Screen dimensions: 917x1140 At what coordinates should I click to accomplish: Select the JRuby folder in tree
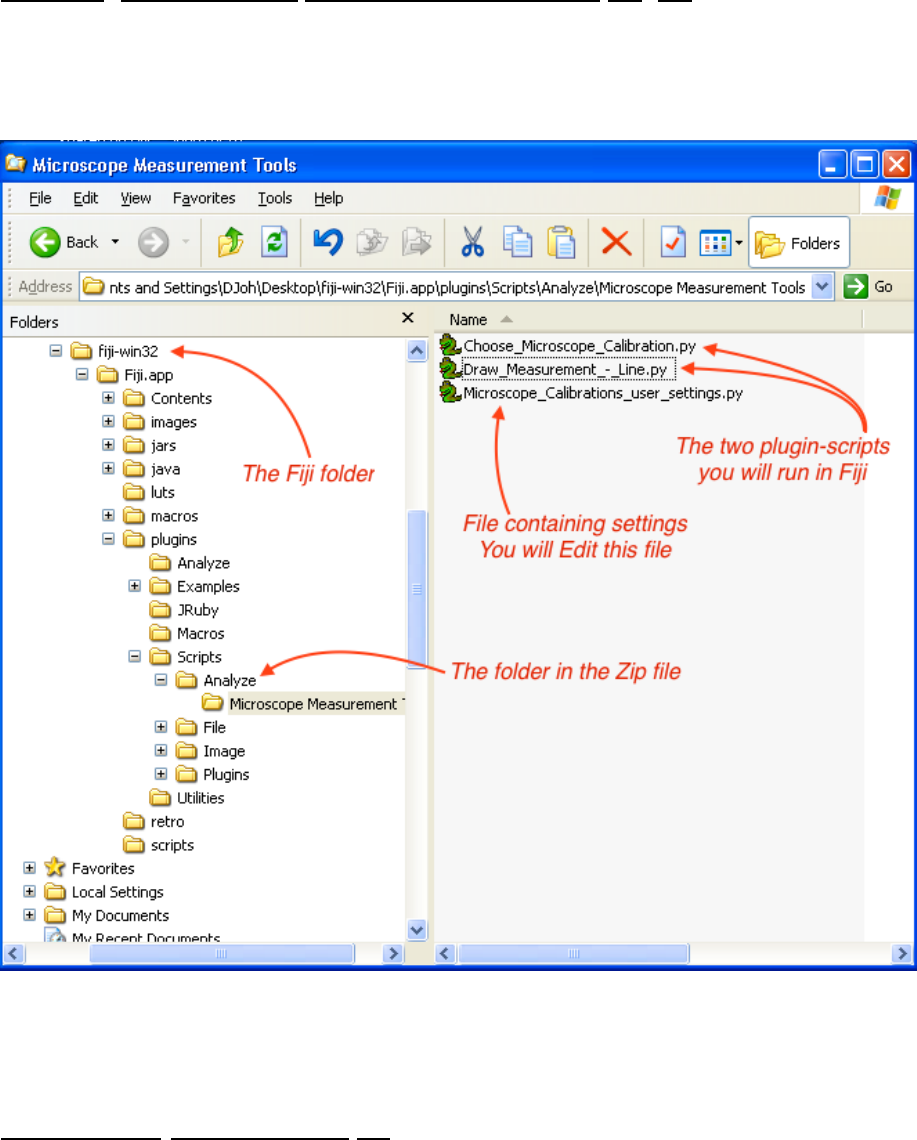click(x=184, y=610)
